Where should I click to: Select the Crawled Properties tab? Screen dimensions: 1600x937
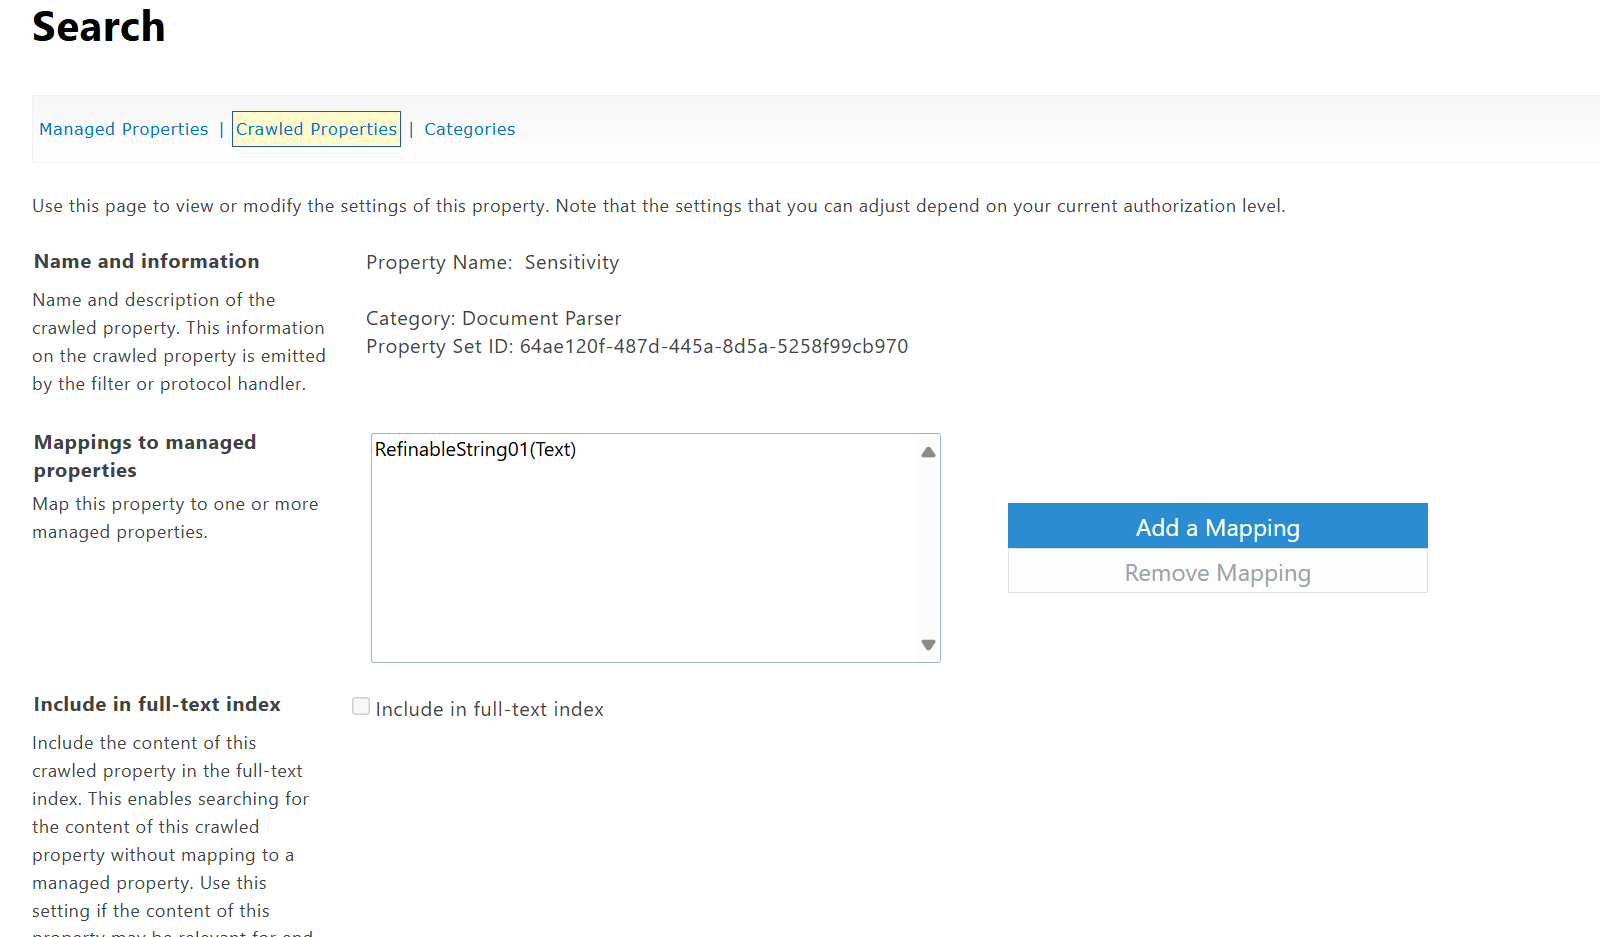tap(316, 129)
